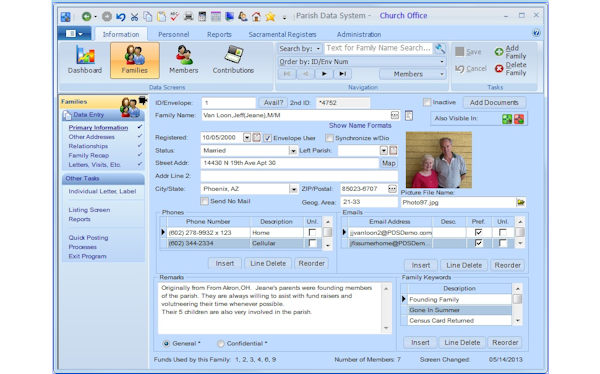This screenshot has height=374, width=600.
Task: Switch to the Information tab
Action: pos(121,34)
